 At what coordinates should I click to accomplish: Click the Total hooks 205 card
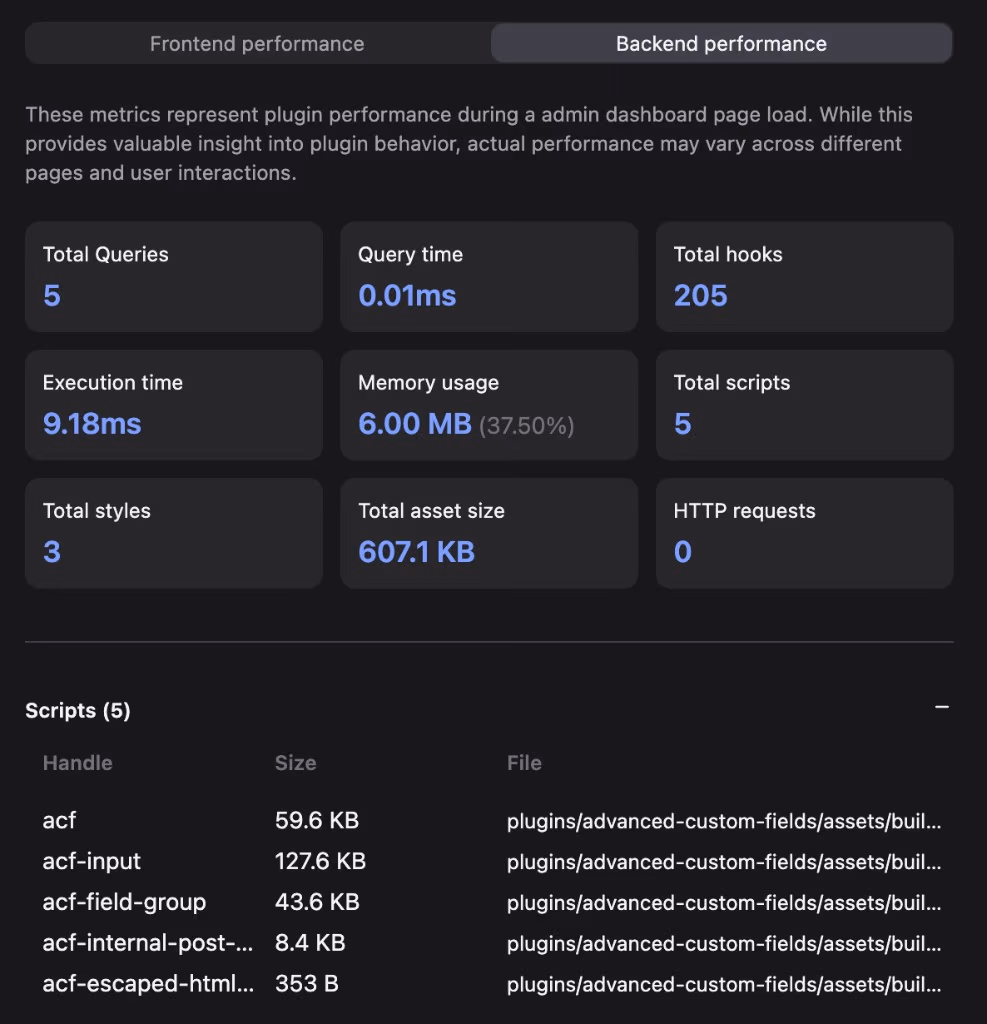pos(804,277)
